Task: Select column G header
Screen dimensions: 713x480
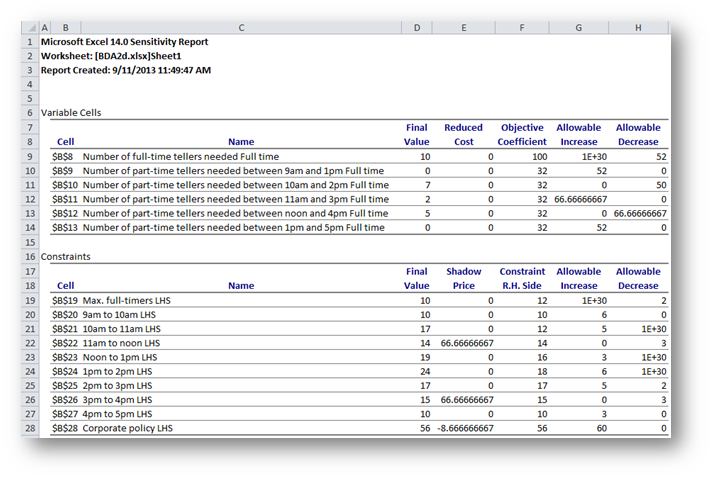Action: point(578,28)
